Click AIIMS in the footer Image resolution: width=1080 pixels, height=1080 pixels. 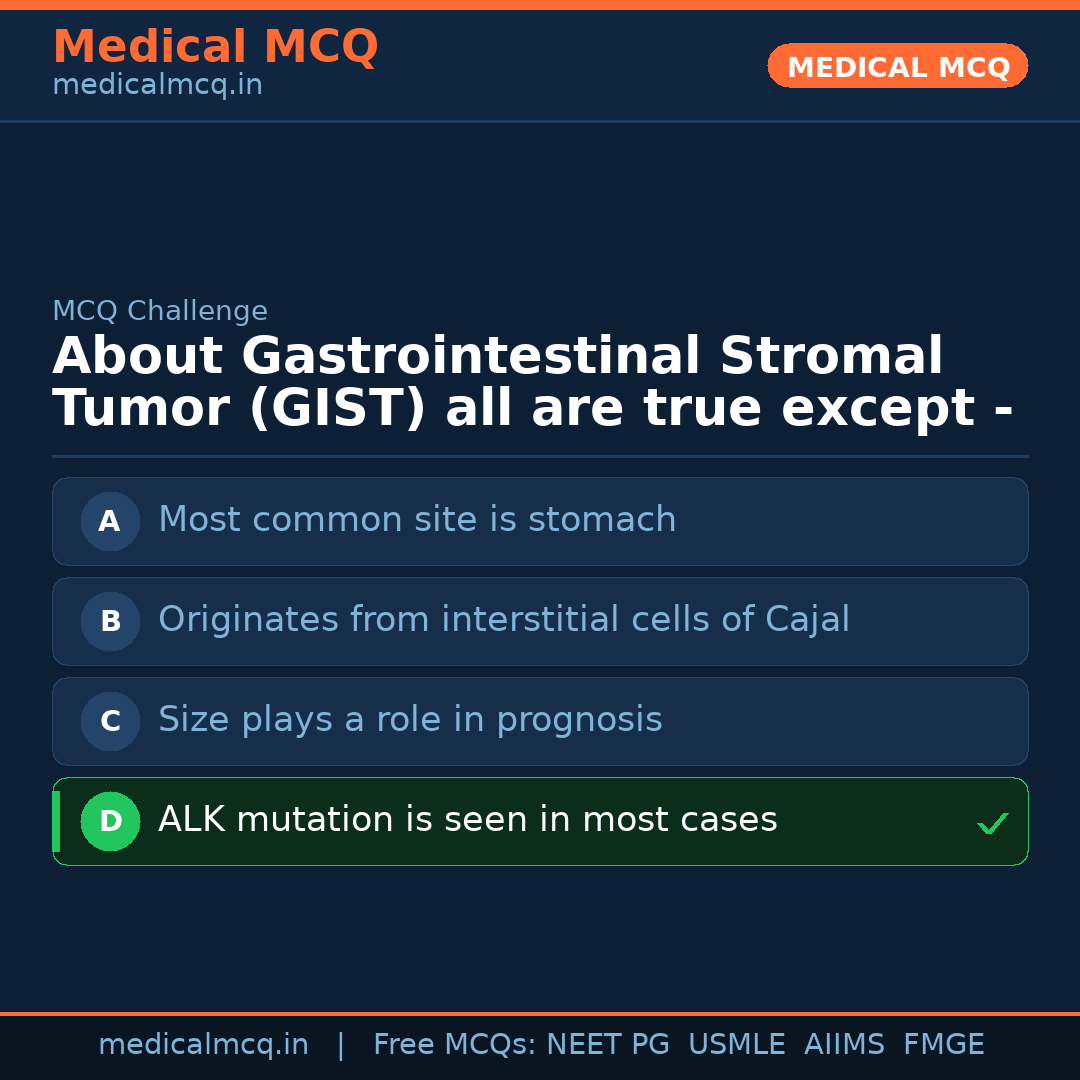tap(844, 1045)
